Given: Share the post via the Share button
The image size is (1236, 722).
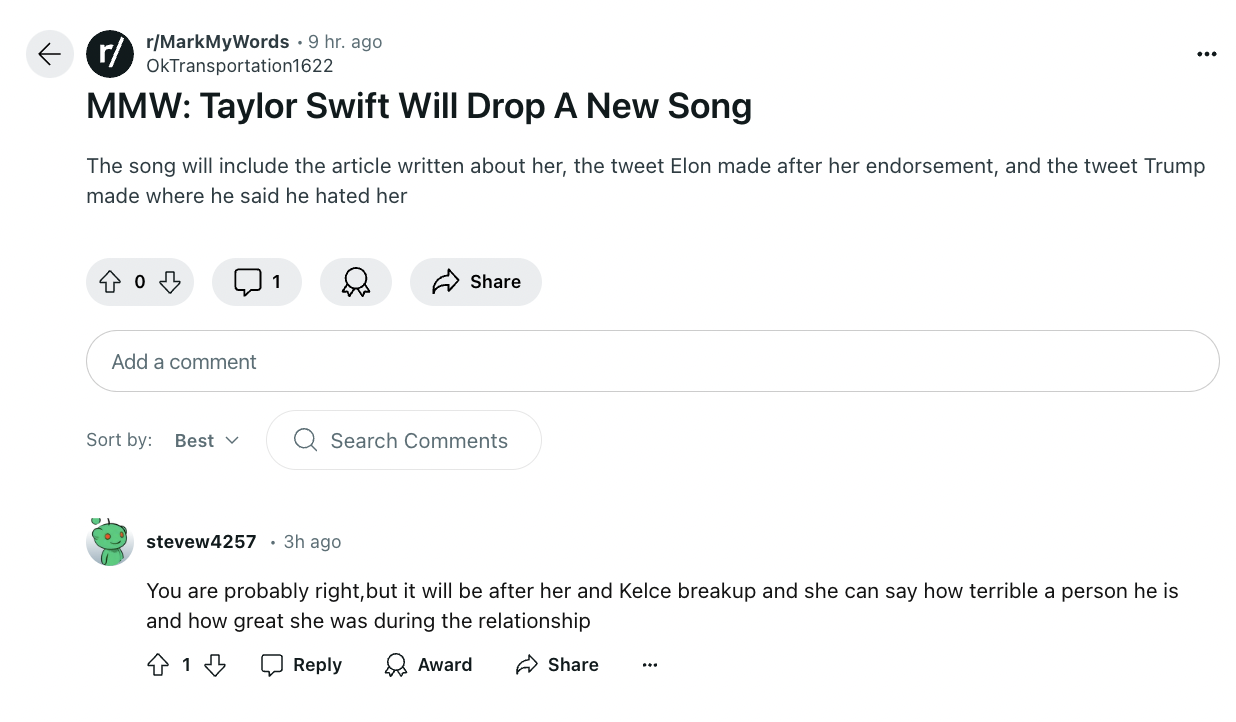Looking at the screenshot, I should point(476,282).
